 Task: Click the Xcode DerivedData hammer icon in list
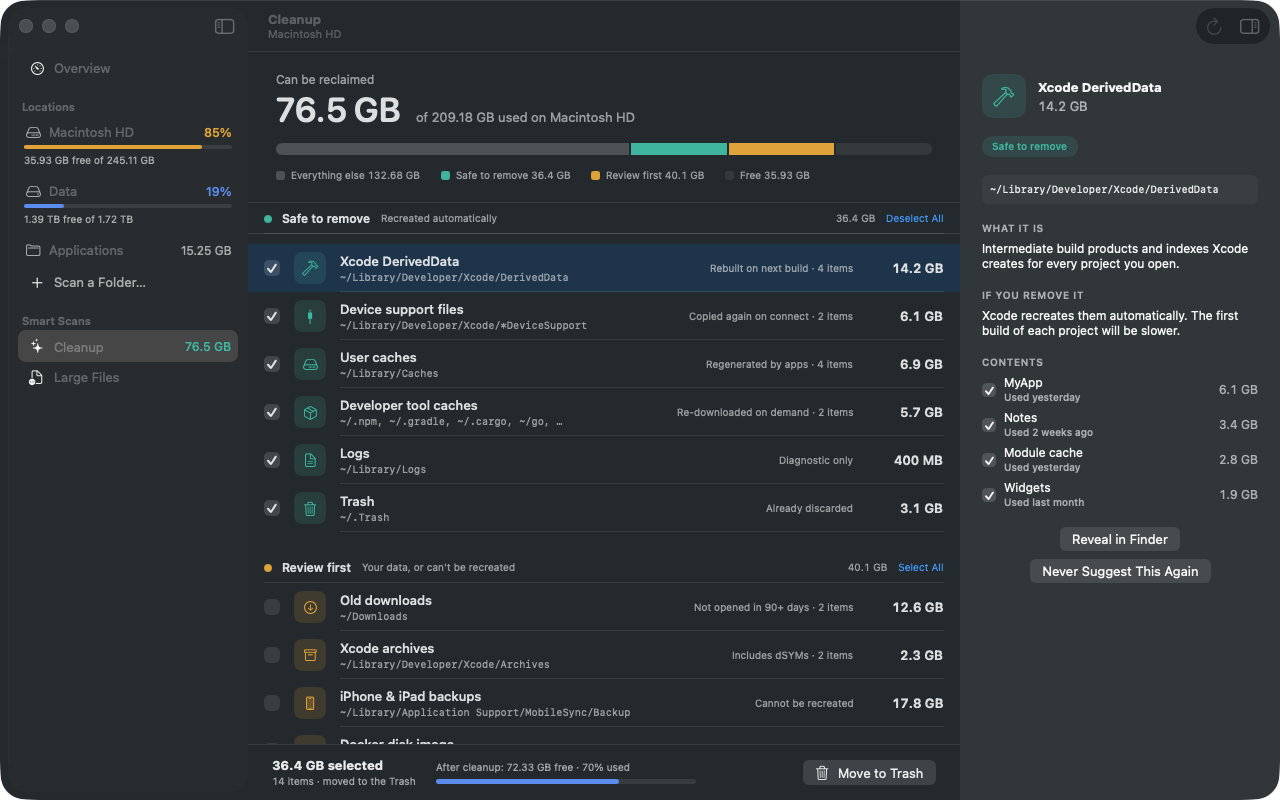[x=310, y=268]
